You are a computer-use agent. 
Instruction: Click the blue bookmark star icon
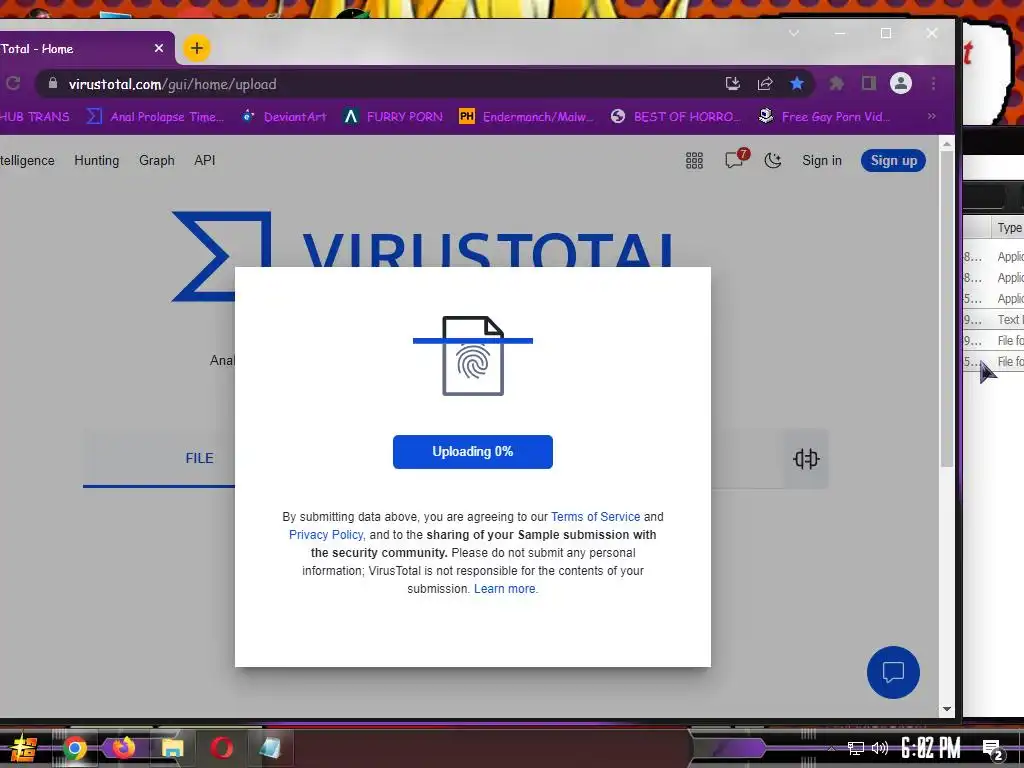797,84
